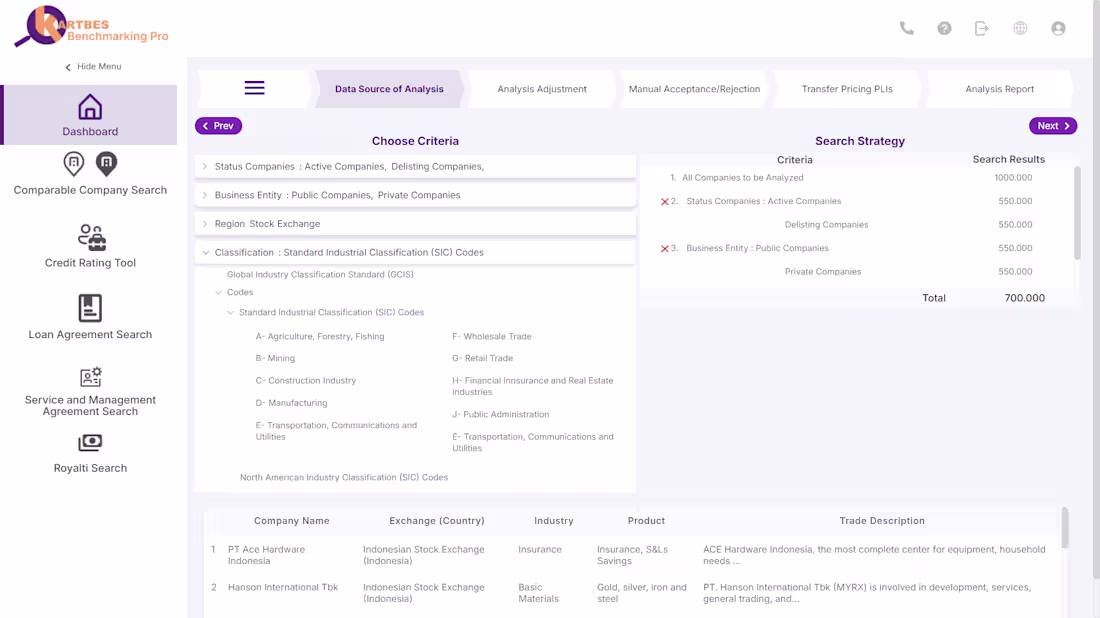Collapse Standard Industrial Classification (SIC) Codes node
The height and width of the screenshot is (618, 1100).
[230, 313]
